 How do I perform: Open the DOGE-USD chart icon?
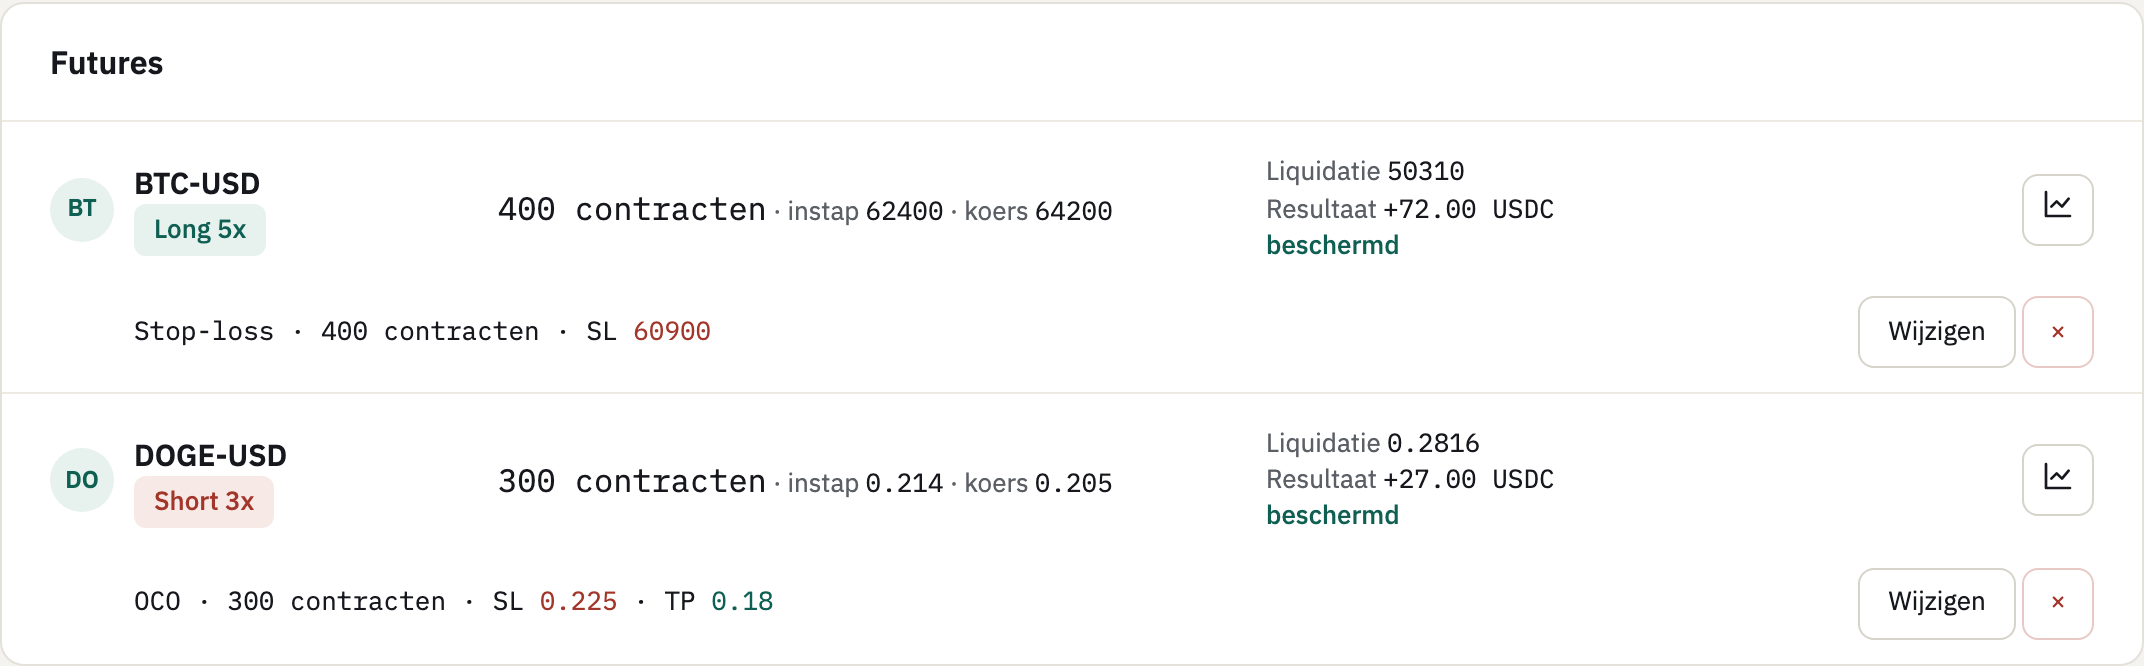(2057, 480)
